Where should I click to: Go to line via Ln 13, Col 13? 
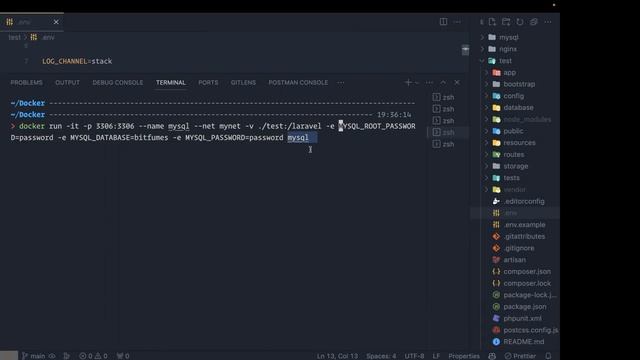tap(337, 356)
